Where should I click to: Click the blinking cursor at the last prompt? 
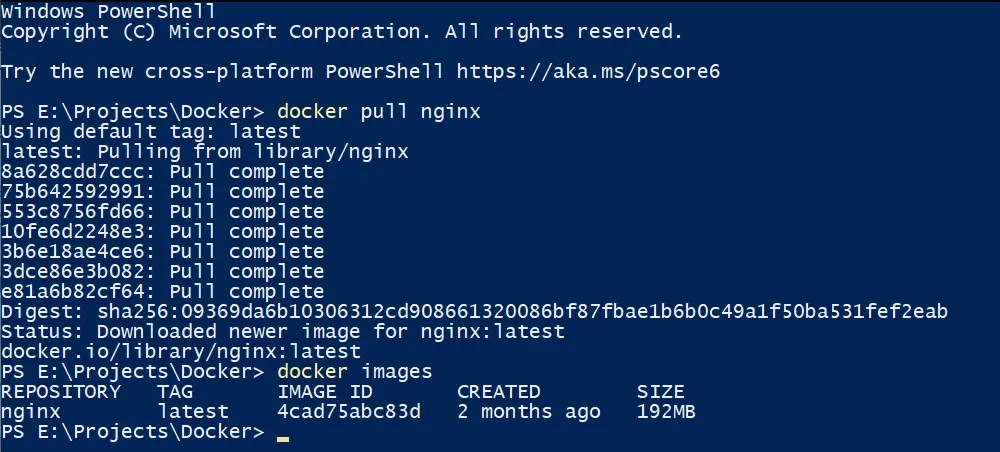point(283,439)
